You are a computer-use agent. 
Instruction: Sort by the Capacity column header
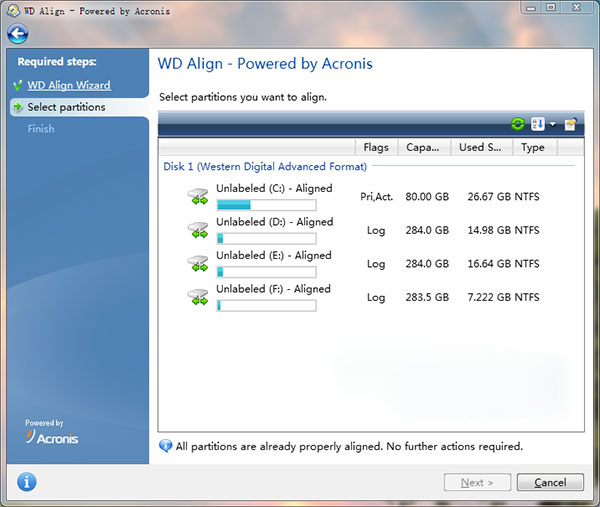tap(424, 147)
